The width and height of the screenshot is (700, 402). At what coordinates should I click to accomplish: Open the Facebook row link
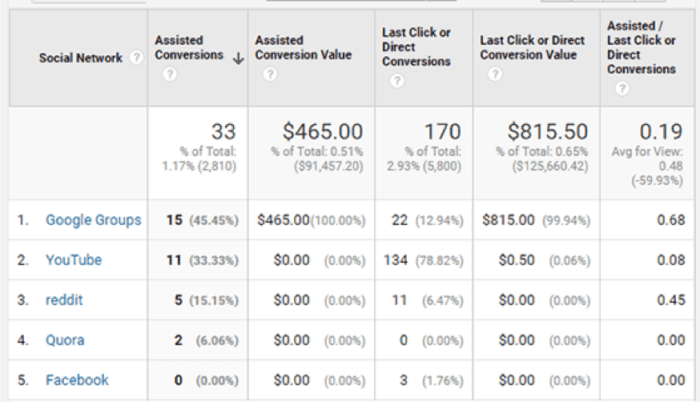coord(77,380)
